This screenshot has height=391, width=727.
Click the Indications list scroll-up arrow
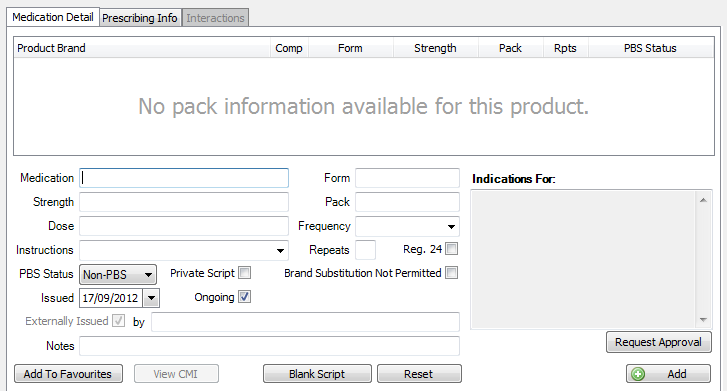point(703,200)
